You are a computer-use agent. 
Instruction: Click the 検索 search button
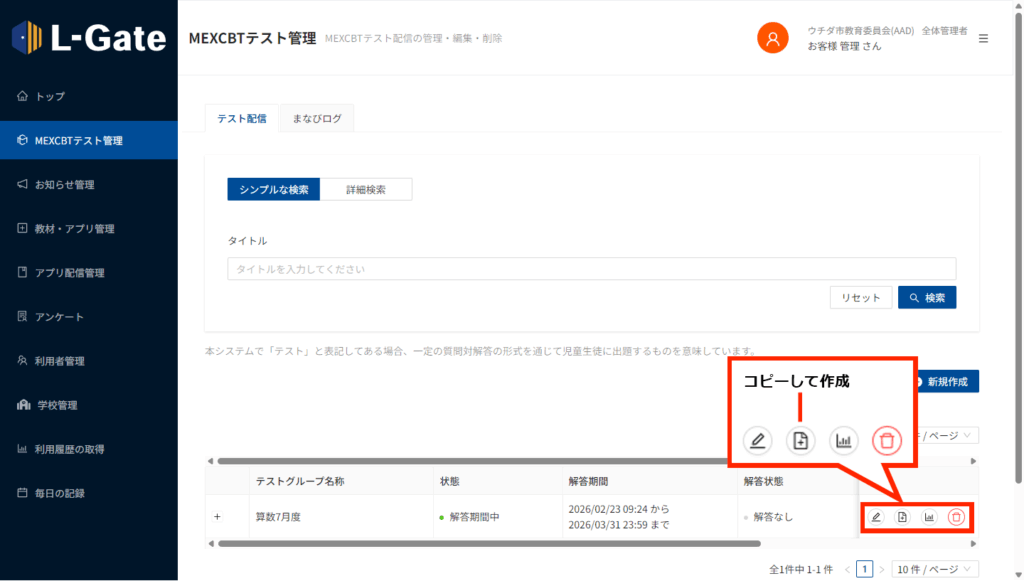[x=927, y=297]
